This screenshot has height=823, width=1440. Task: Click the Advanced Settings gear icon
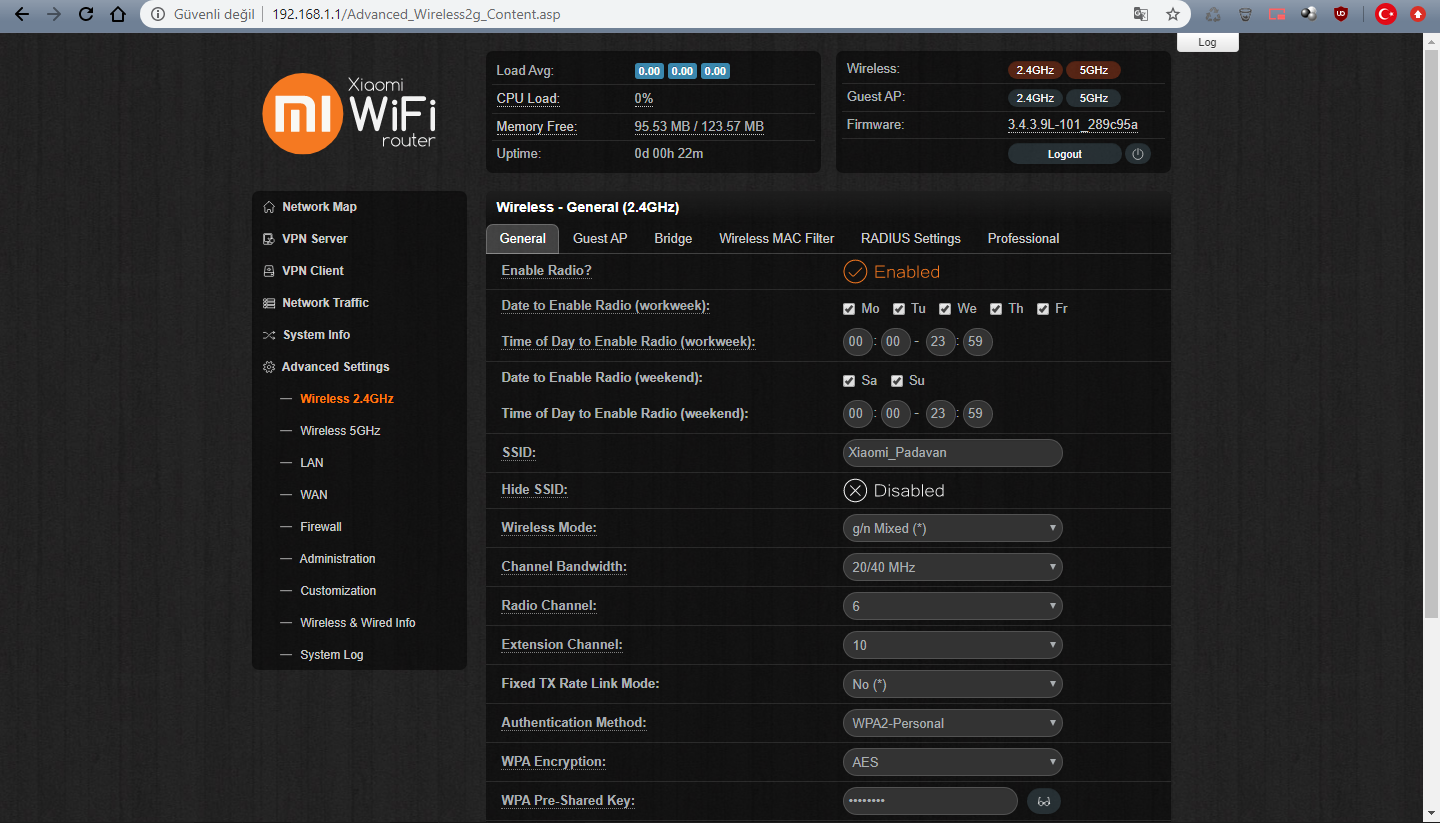coord(269,367)
